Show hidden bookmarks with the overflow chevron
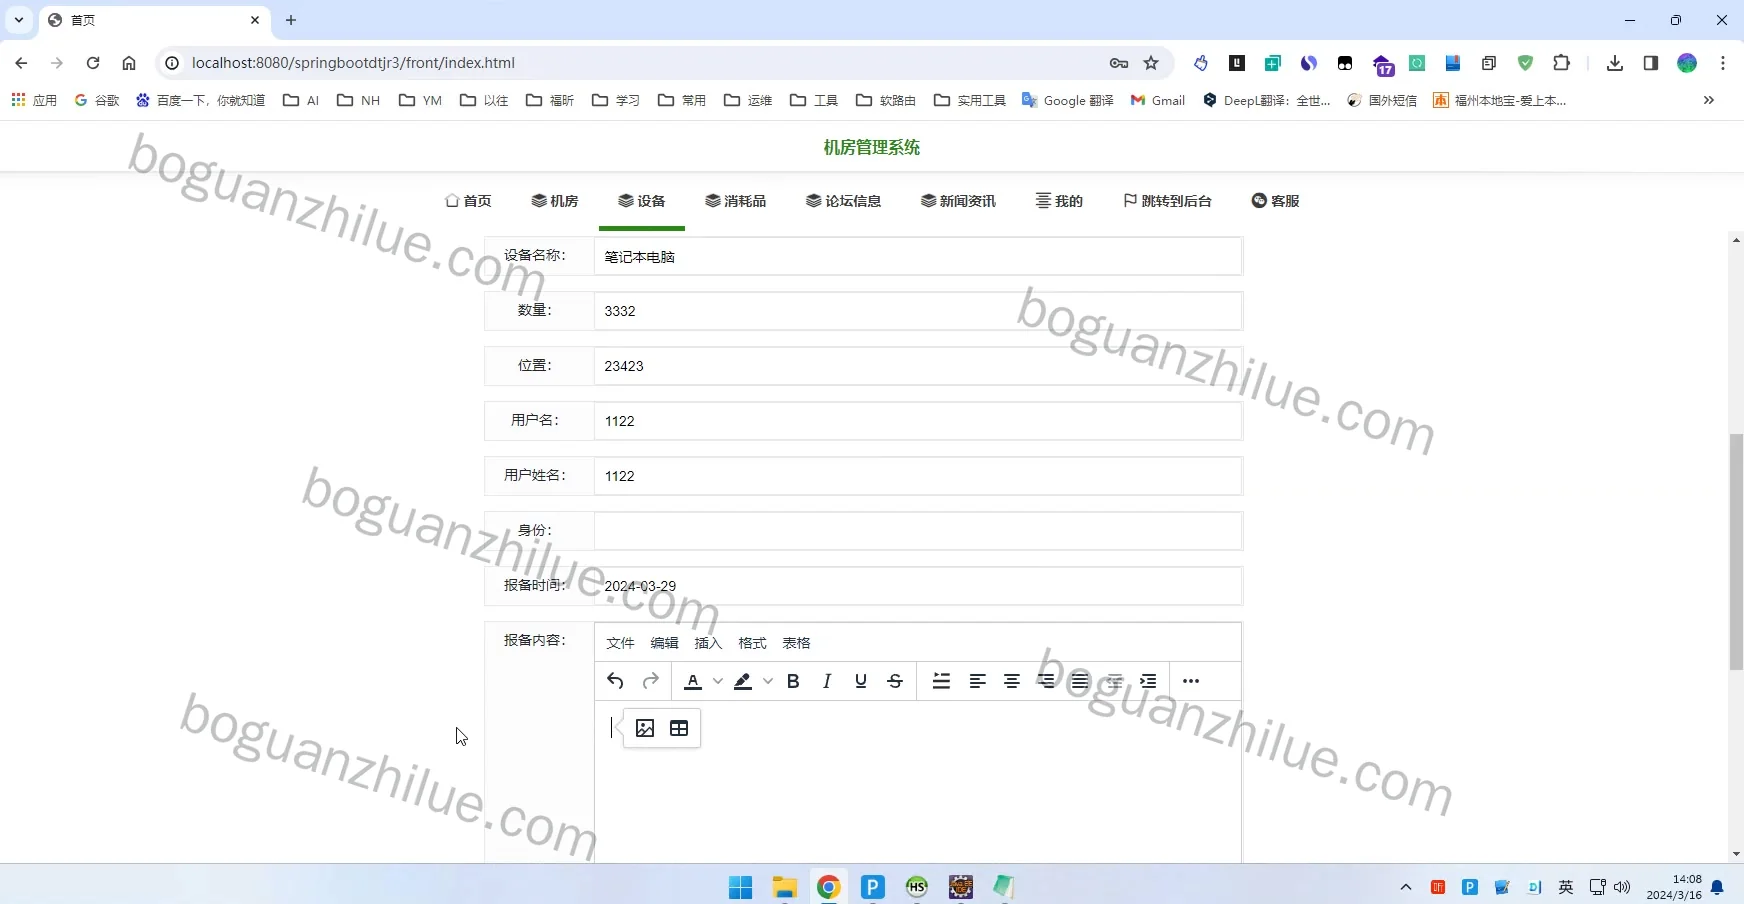The image size is (1744, 904). point(1709,100)
